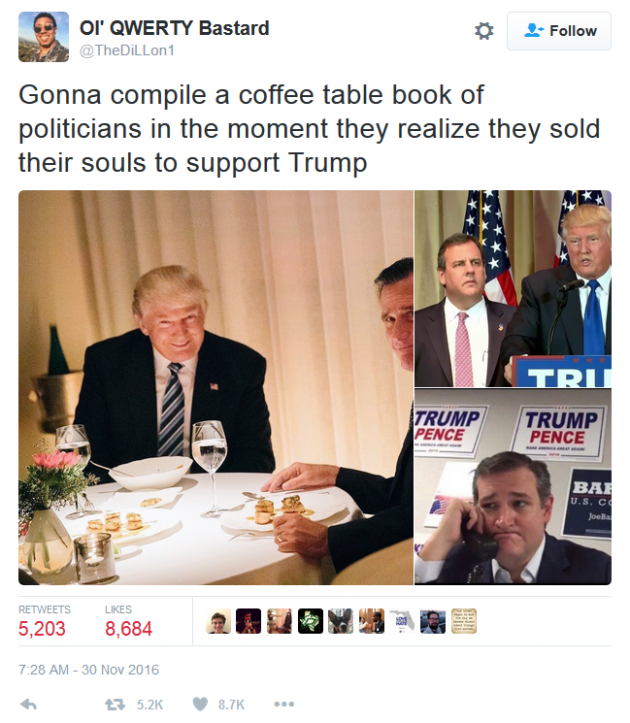630x723 pixels.
Task: Click the last beige text avatar
Action: pos(464,621)
